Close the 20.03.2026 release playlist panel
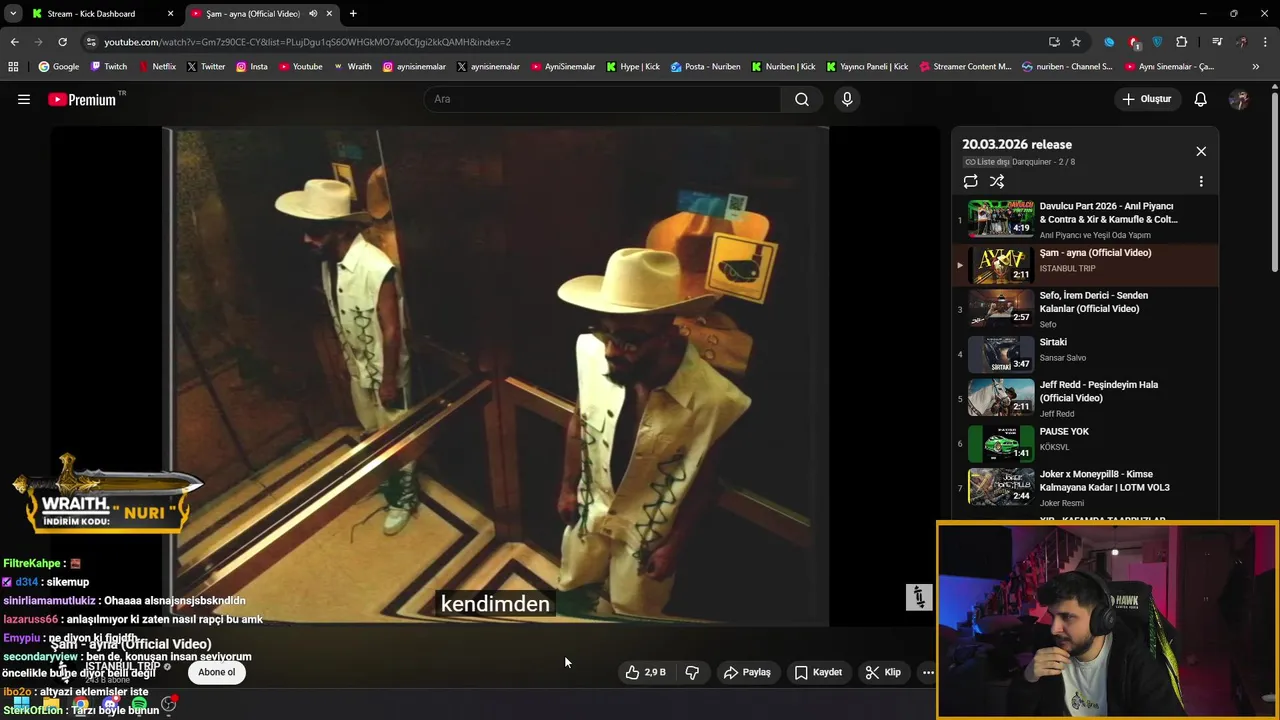 pyautogui.click(x=1201, y=151)
